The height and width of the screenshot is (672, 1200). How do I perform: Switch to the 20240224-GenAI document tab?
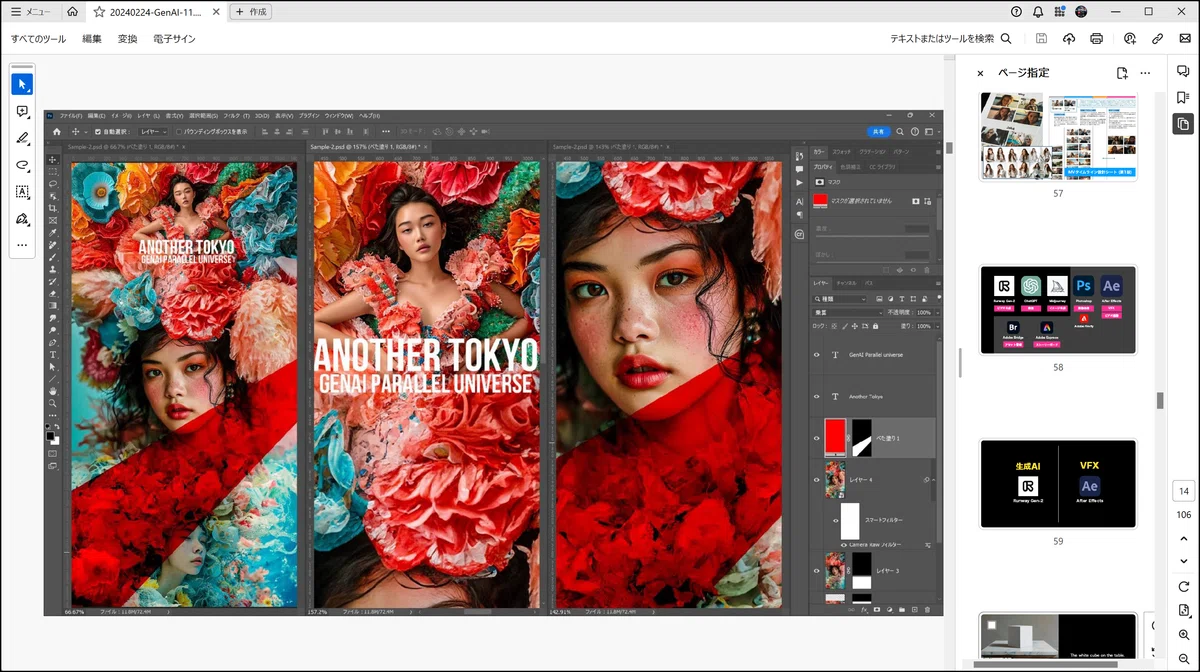[155, 12]
